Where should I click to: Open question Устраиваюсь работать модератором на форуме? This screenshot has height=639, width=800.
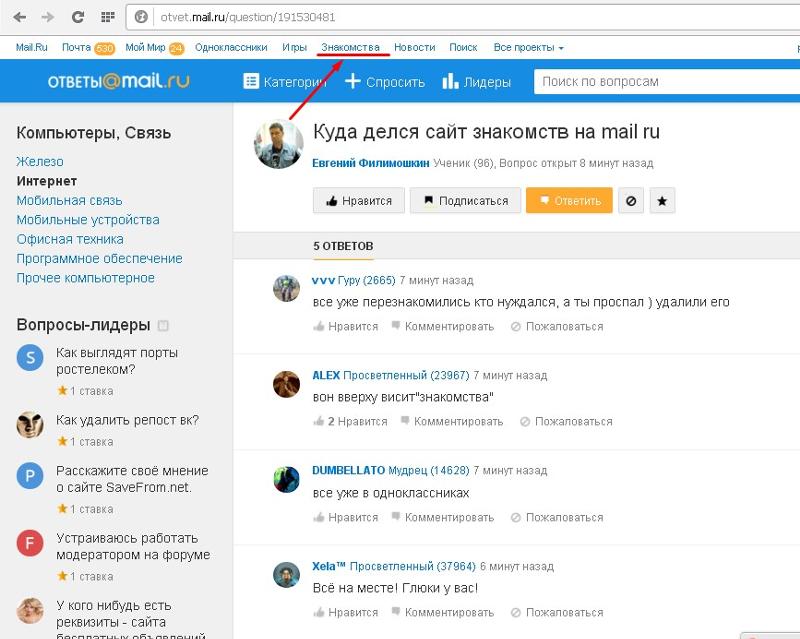133,546
